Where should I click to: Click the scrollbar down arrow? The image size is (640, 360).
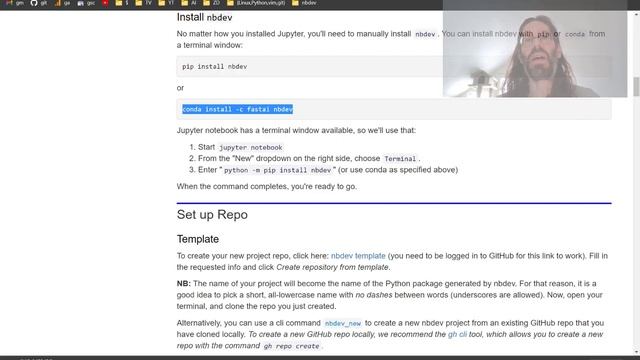click(636, 351)
